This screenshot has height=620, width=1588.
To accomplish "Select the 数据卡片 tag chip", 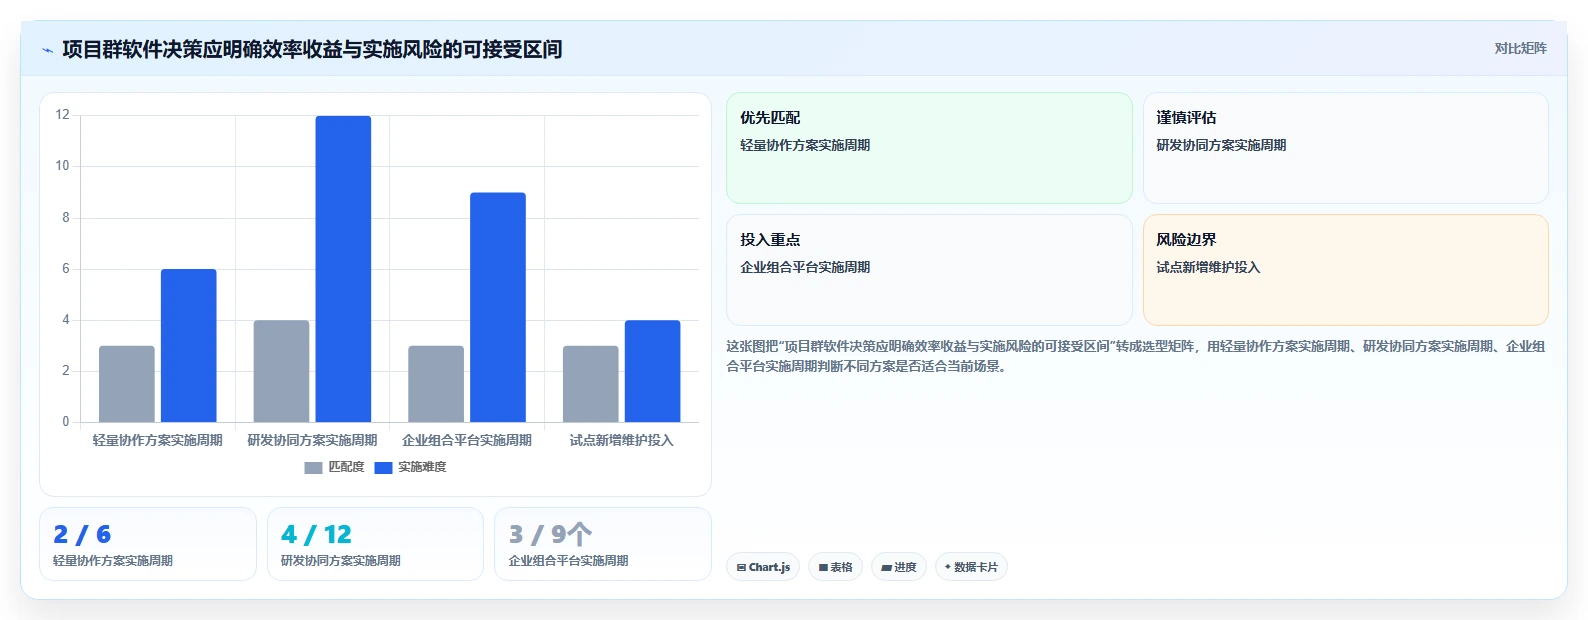I will (971, 567).
